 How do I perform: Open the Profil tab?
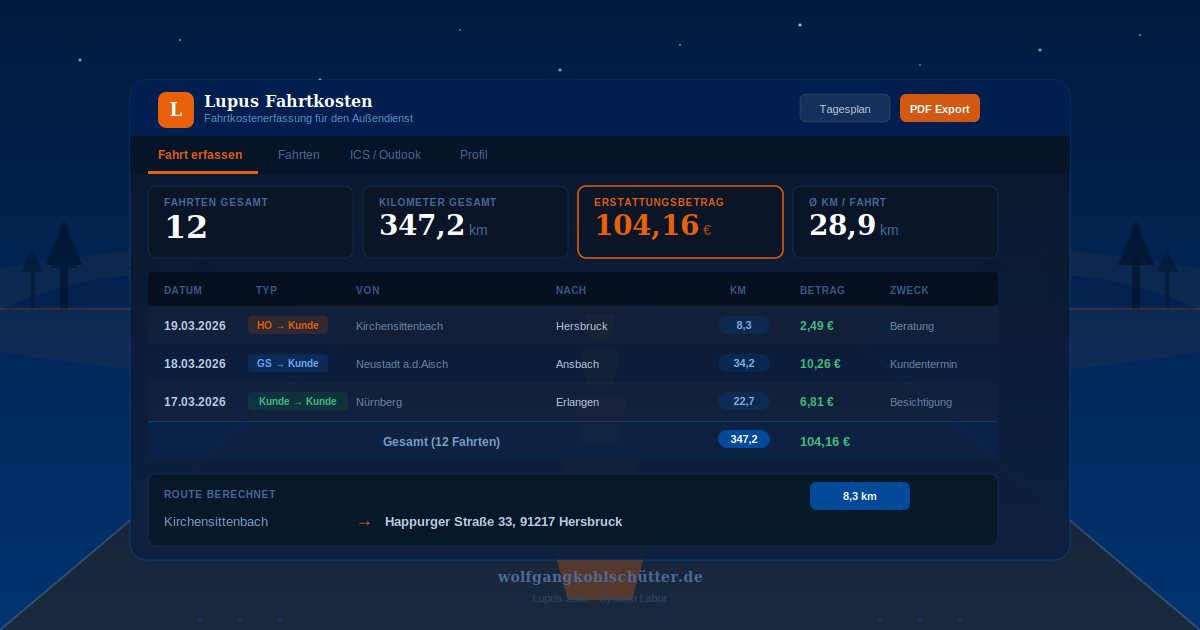pos(473,155)
